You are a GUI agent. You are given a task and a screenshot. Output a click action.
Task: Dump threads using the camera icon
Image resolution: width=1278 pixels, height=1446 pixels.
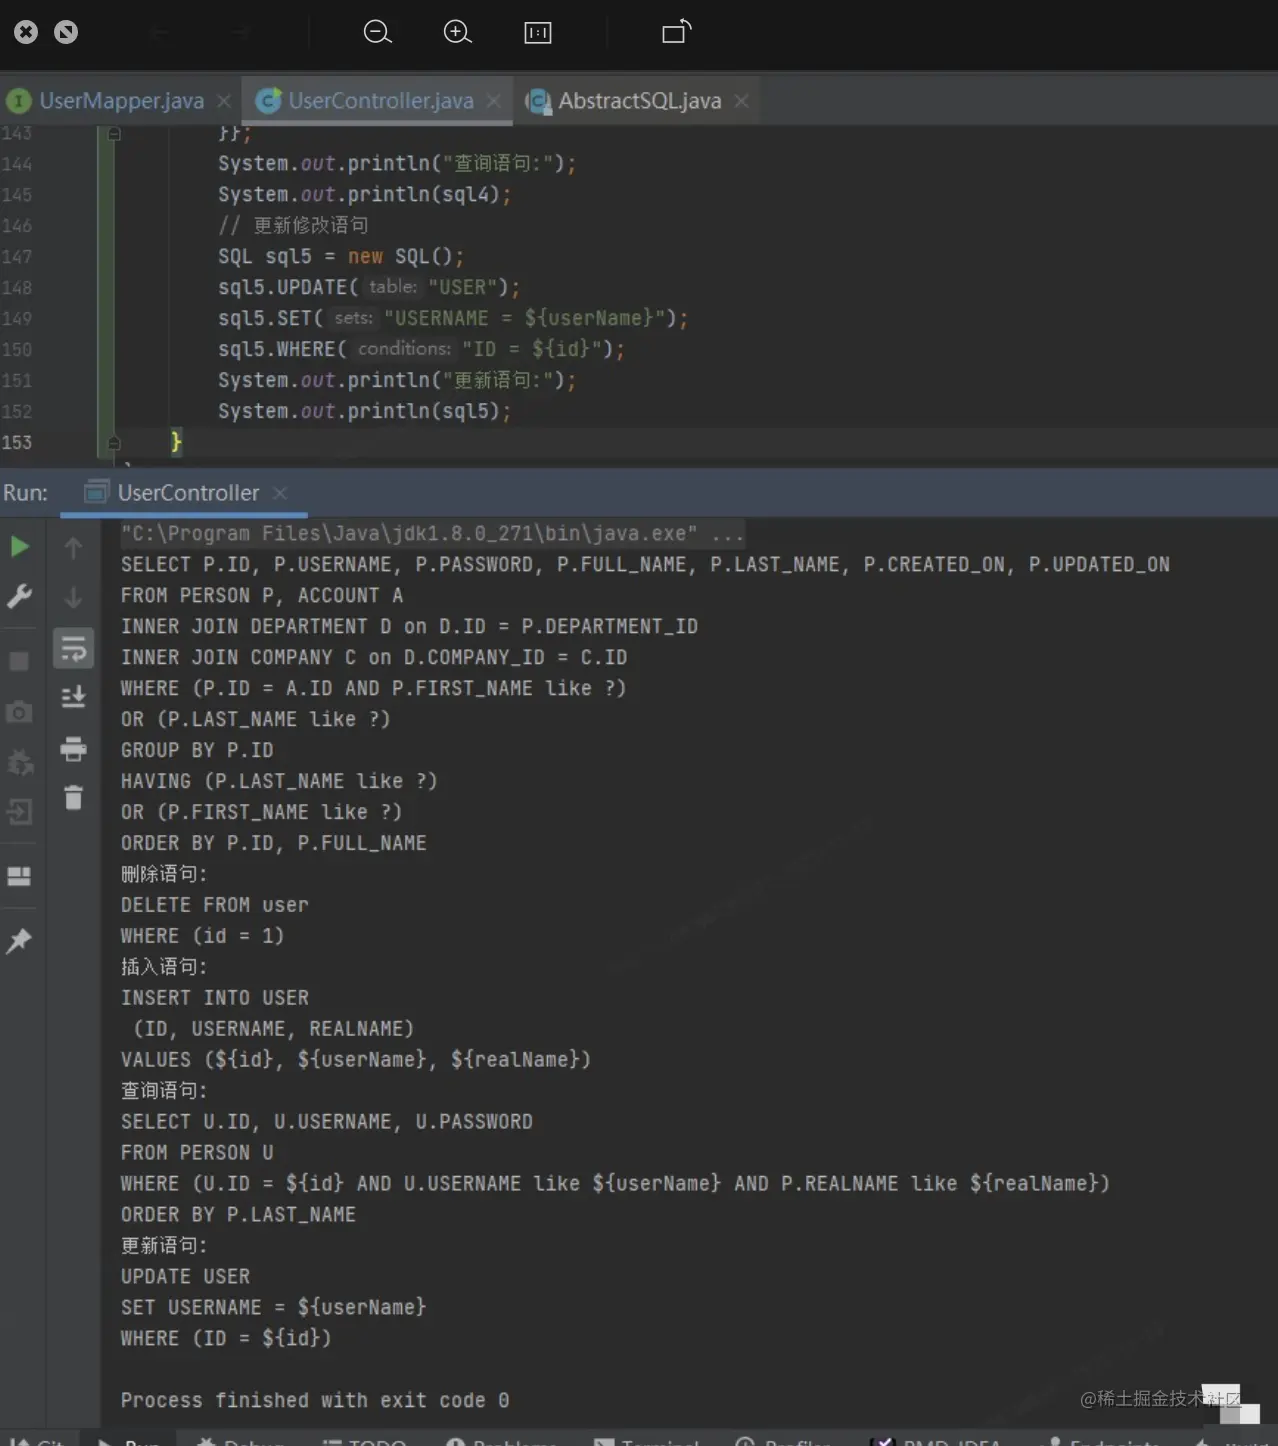[19, 712]
